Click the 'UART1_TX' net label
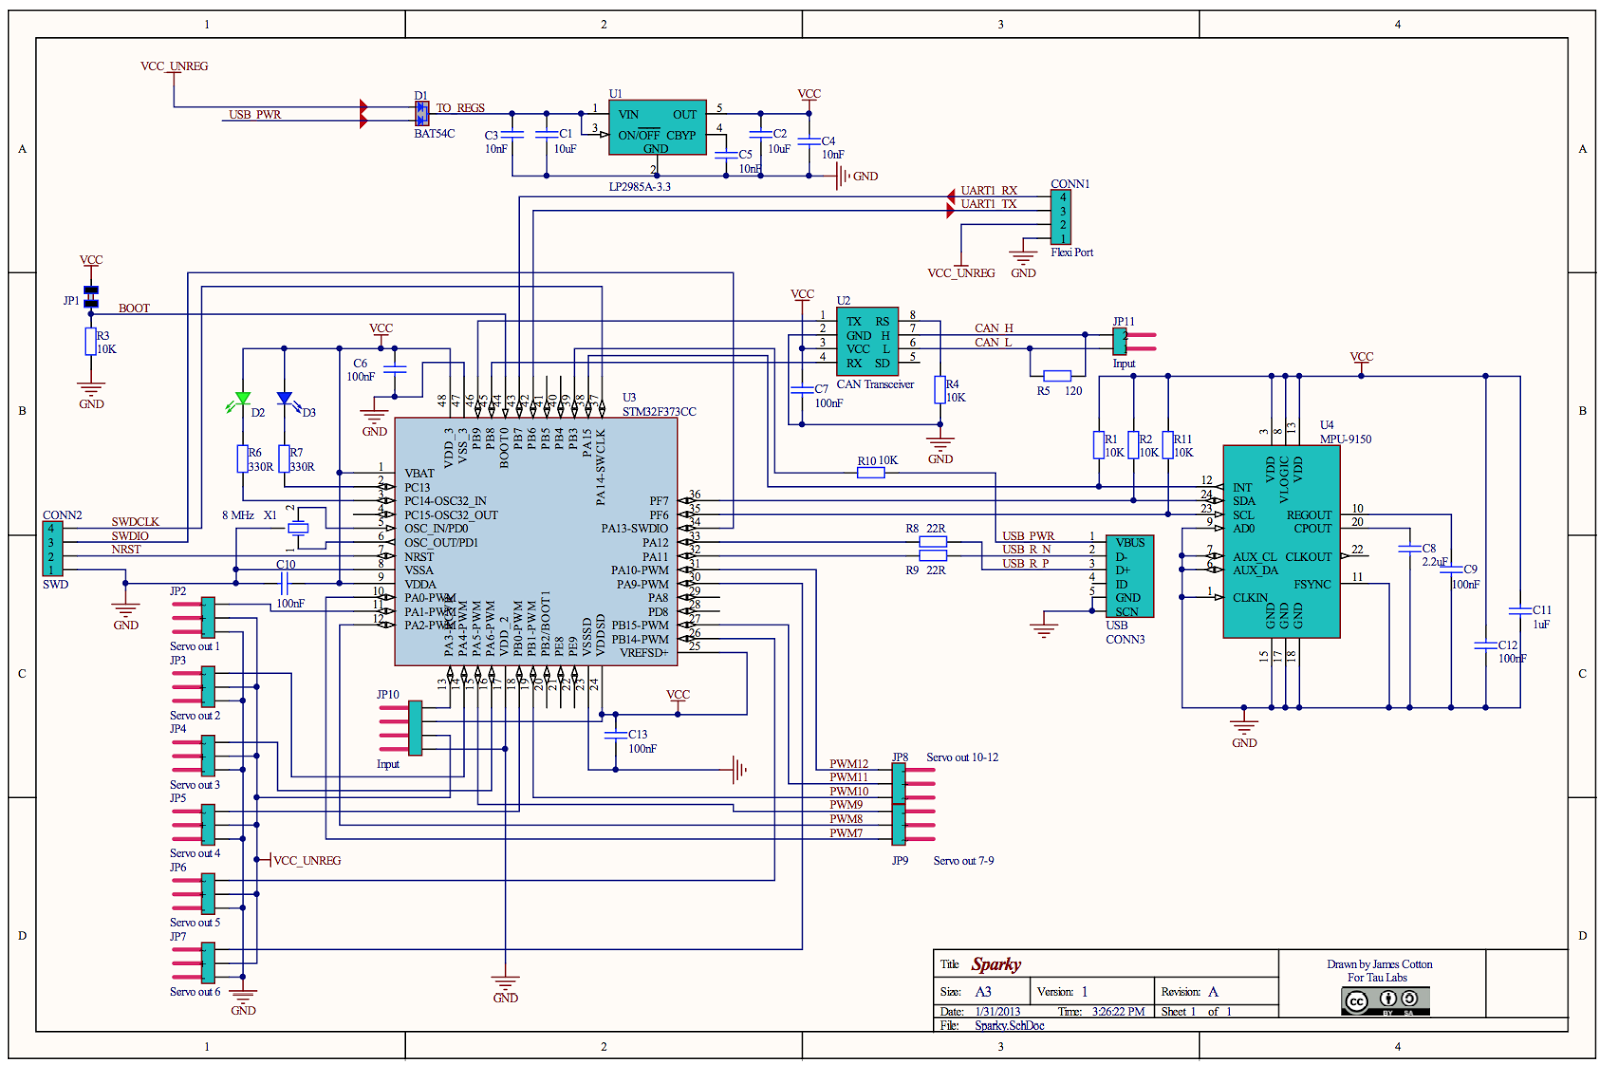 point(989,204)
